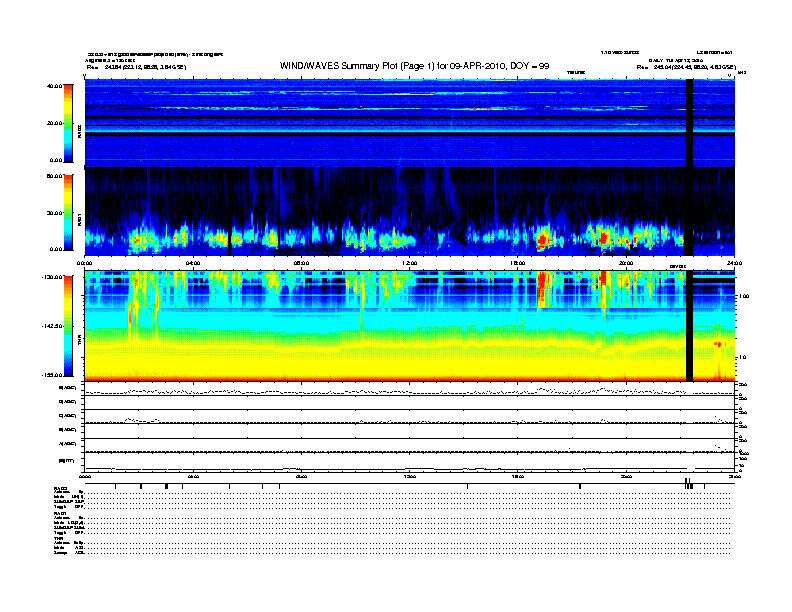Screen dimensions: 792x612
Task: Click the TNR color scale bar
Action: click(68, 326)
